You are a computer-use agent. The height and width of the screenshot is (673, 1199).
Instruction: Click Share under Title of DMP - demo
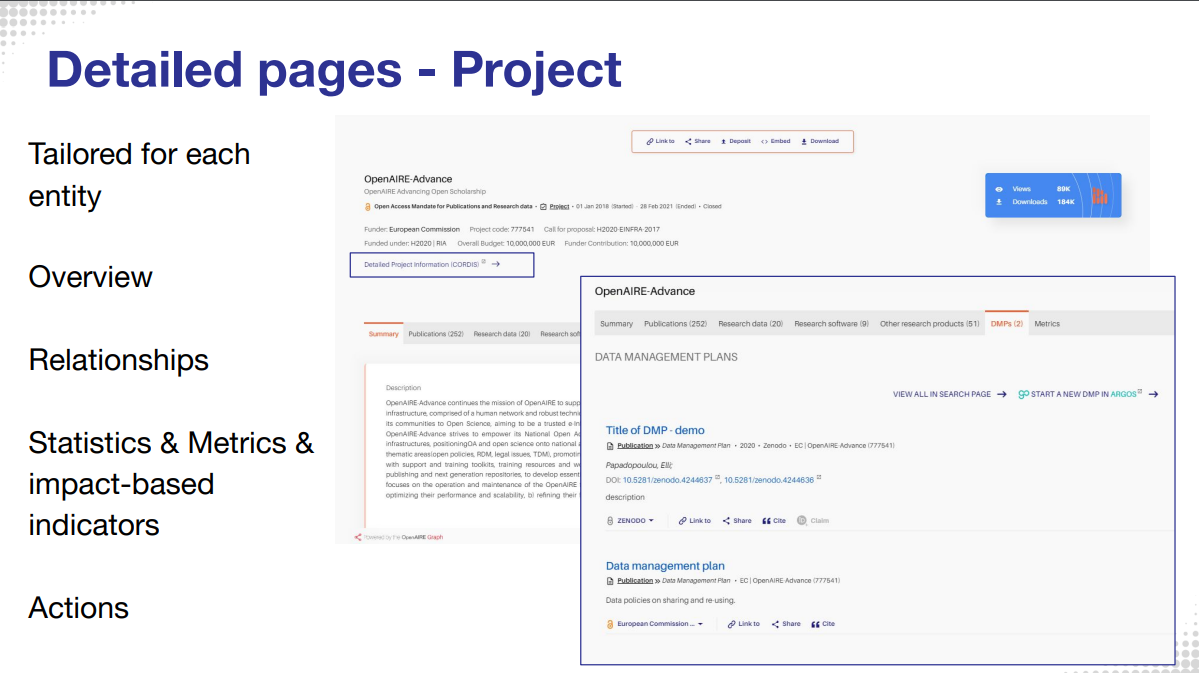[x=737, y=521]
